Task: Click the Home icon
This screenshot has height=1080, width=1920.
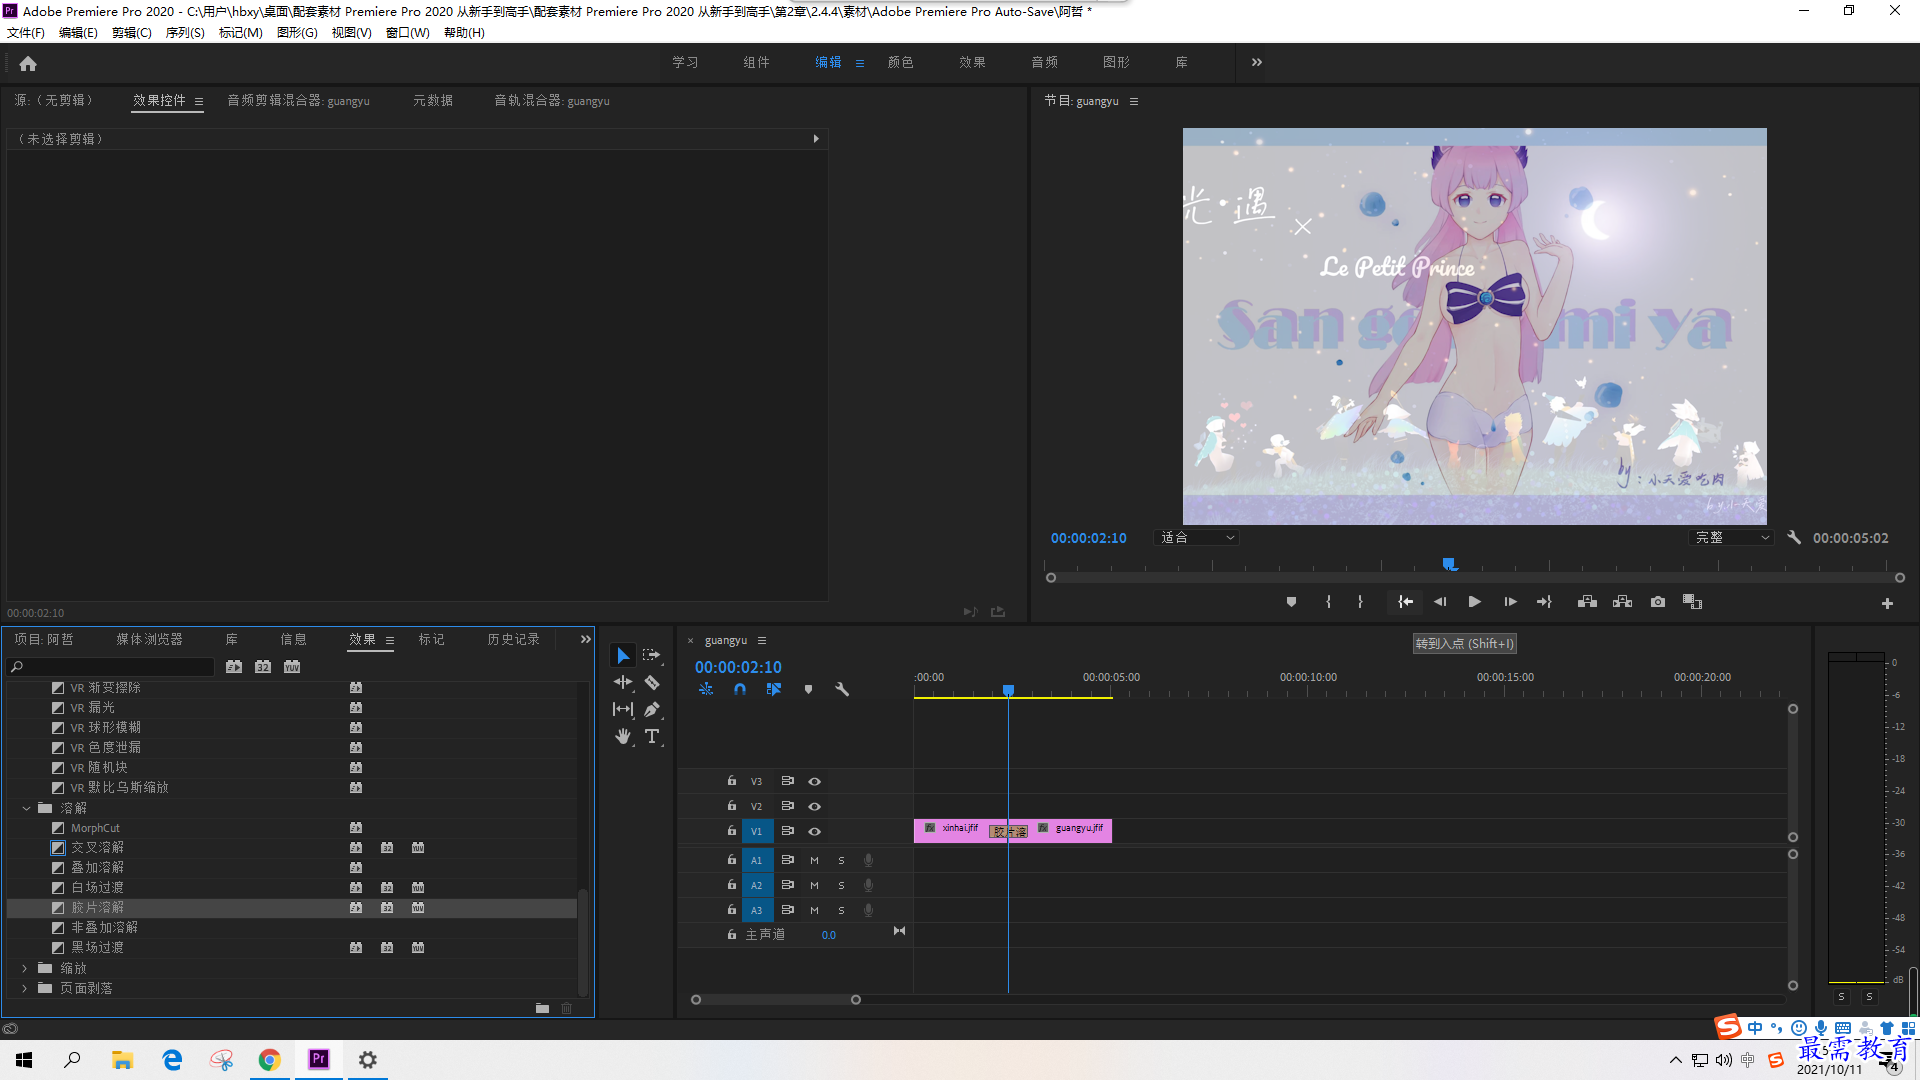Action: pos(28,63)
